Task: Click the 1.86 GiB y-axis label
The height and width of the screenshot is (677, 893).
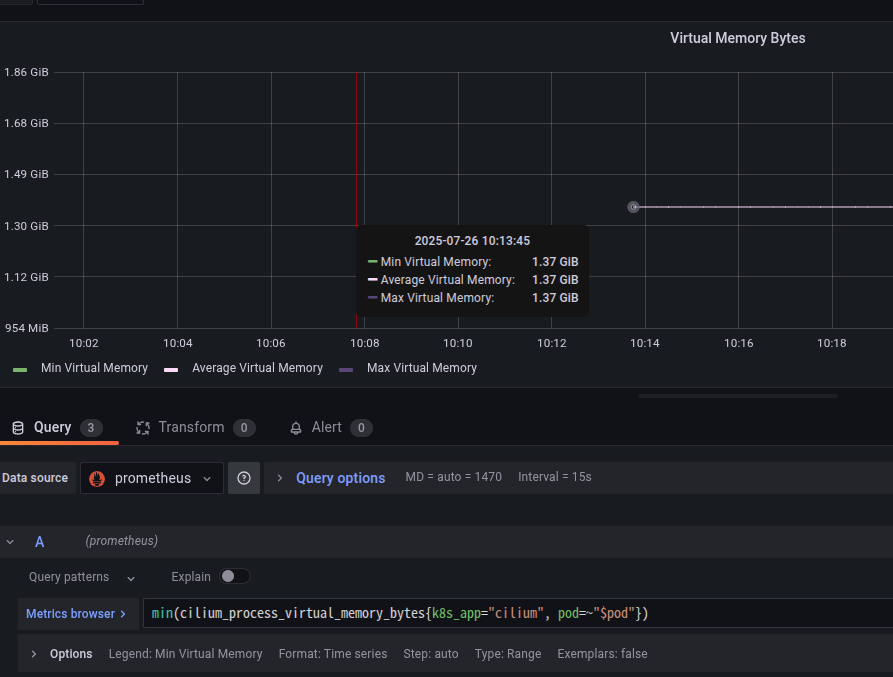Action: pos(26,72)
